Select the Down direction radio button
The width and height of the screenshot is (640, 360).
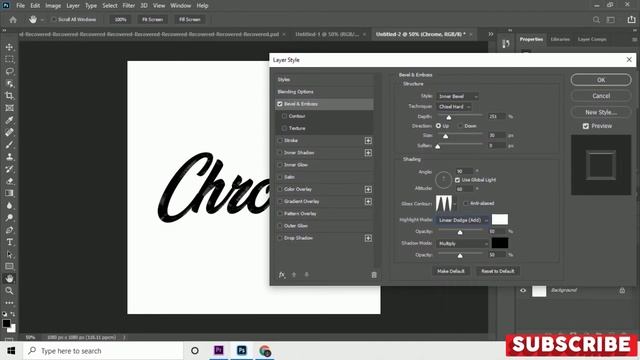pyautogui.click(x=460, y=126)
